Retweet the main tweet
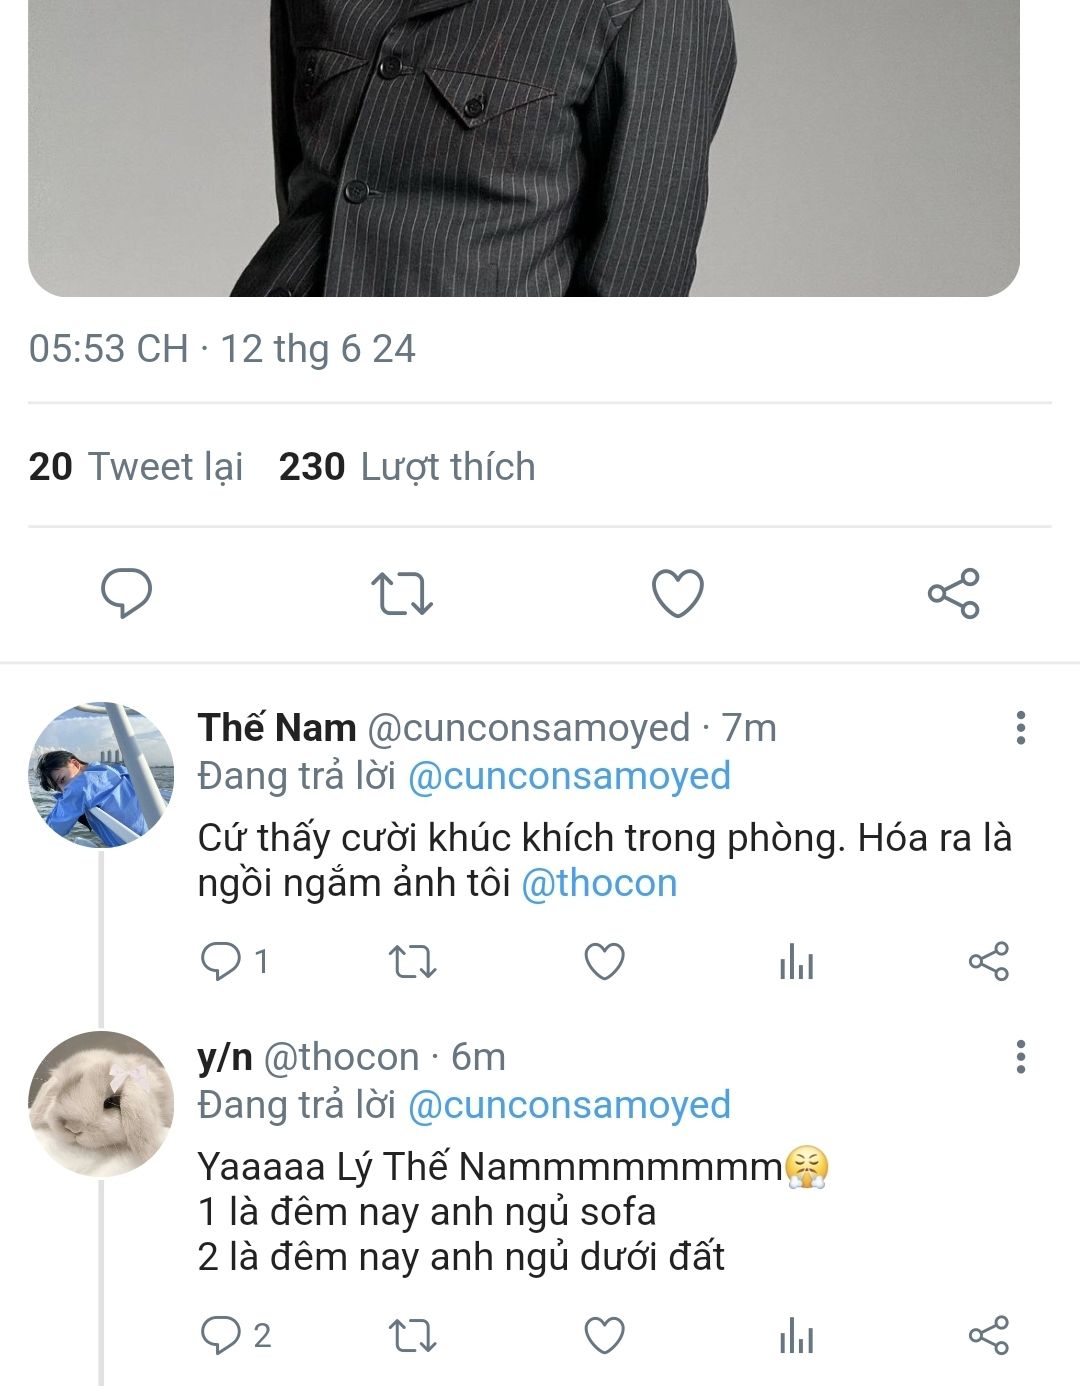Screen dimensions: 1080x1386 pyautogui.click(x=401, y=593)
